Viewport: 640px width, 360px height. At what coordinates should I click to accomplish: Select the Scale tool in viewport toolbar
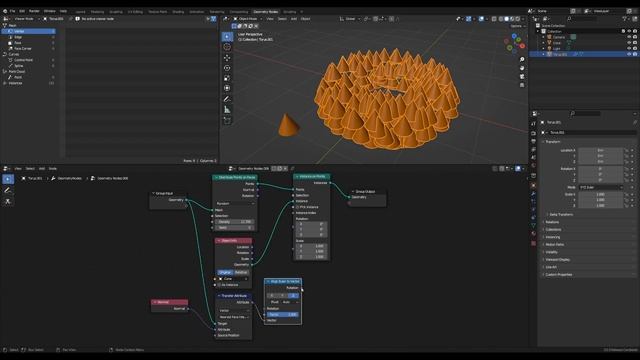click(227, 78)
